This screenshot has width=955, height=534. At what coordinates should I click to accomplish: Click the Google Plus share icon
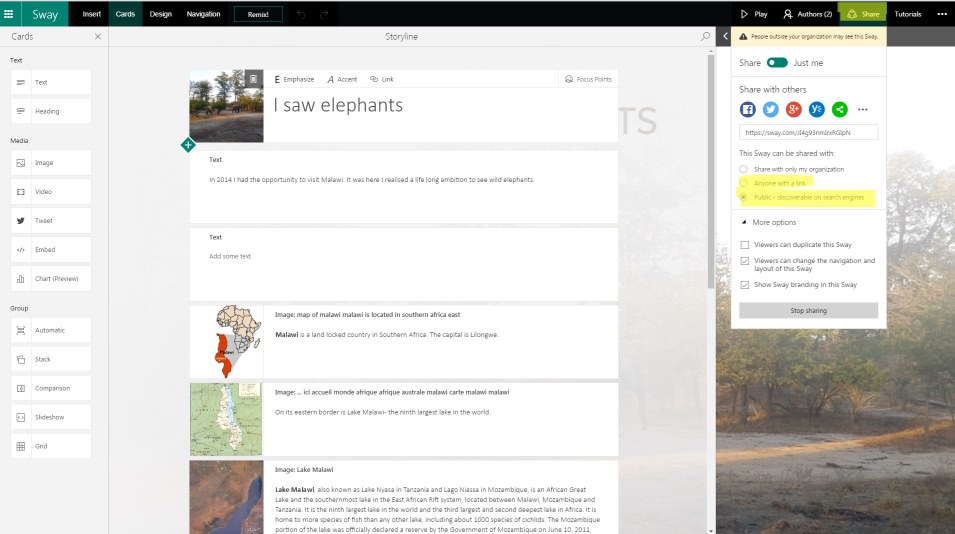tap(794, 110)
